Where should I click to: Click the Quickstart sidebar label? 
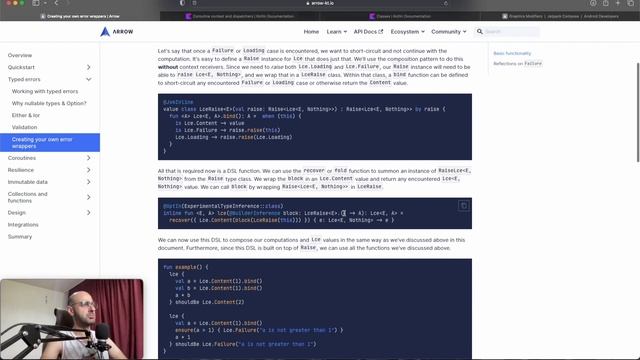click(21, 67)
